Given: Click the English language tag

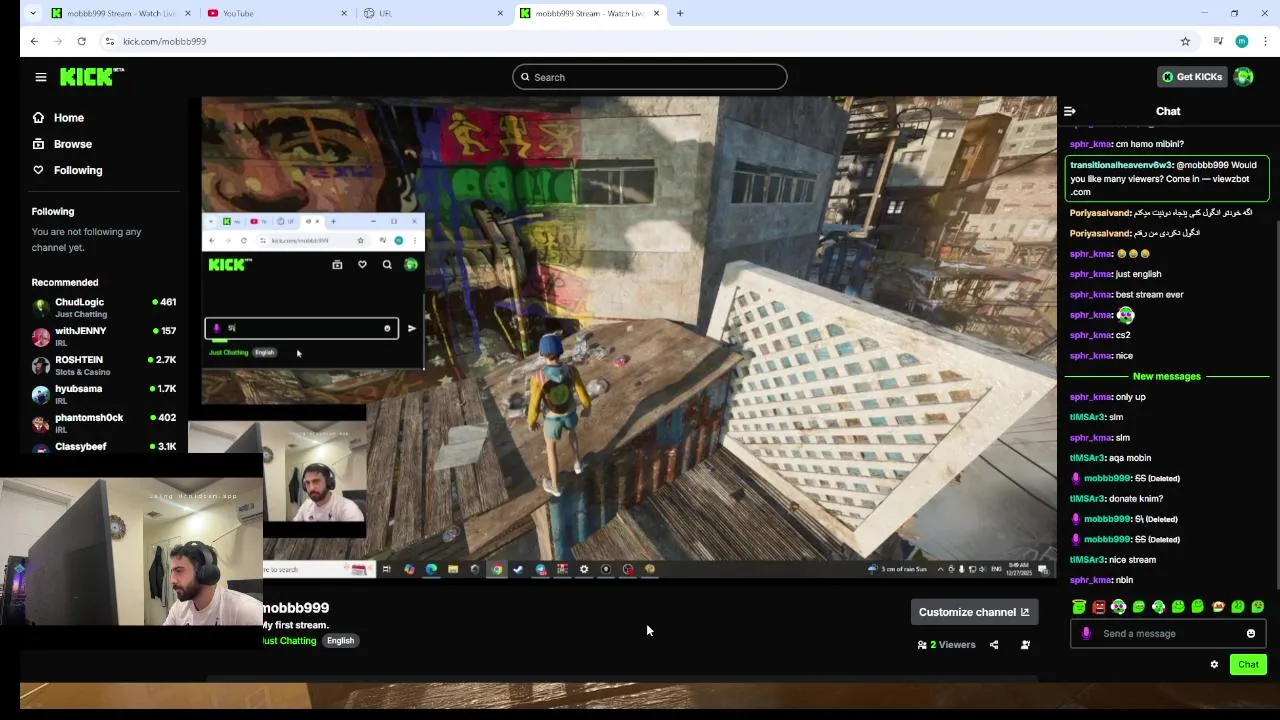Looking at the screenshot, I should tap(340, 641).
